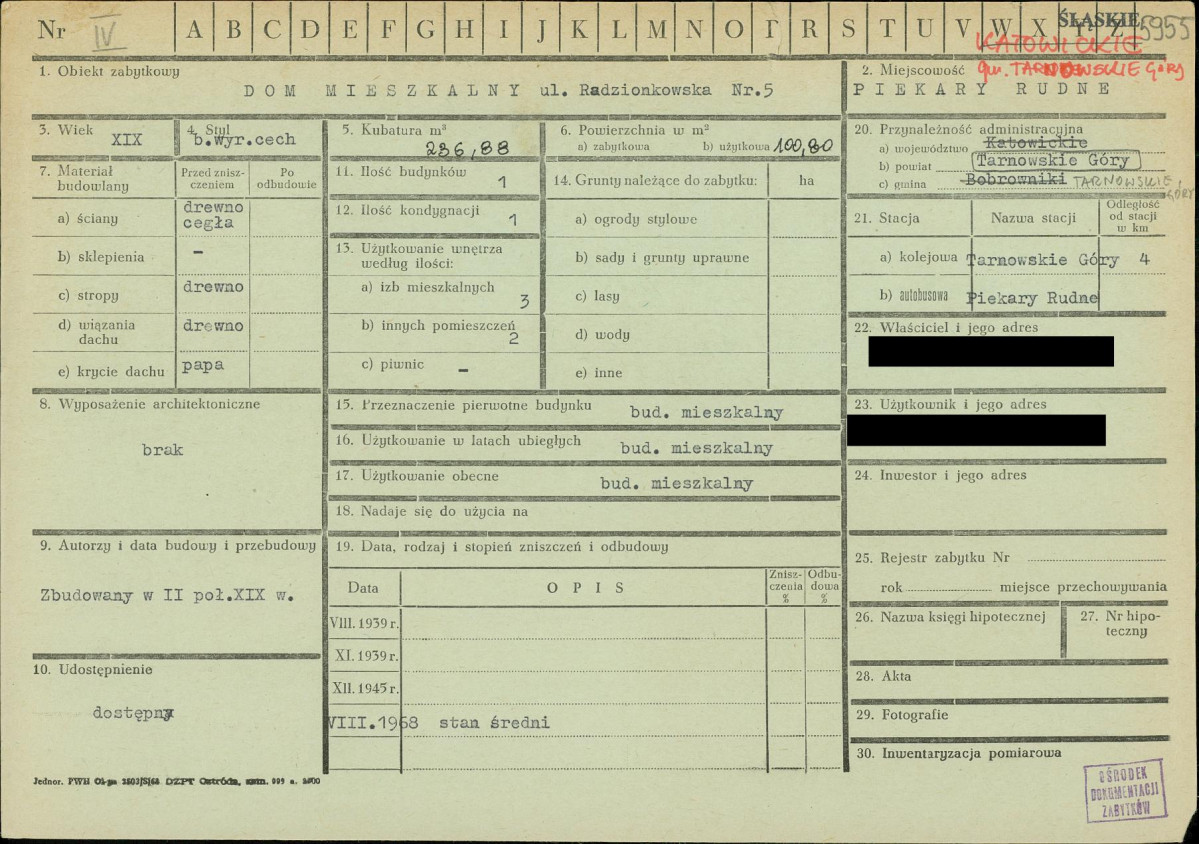Click the date "XI.1939 r." in the table
Image resolution: width=1199 pixels, height=844 pixels.
[x=366, y=656]
